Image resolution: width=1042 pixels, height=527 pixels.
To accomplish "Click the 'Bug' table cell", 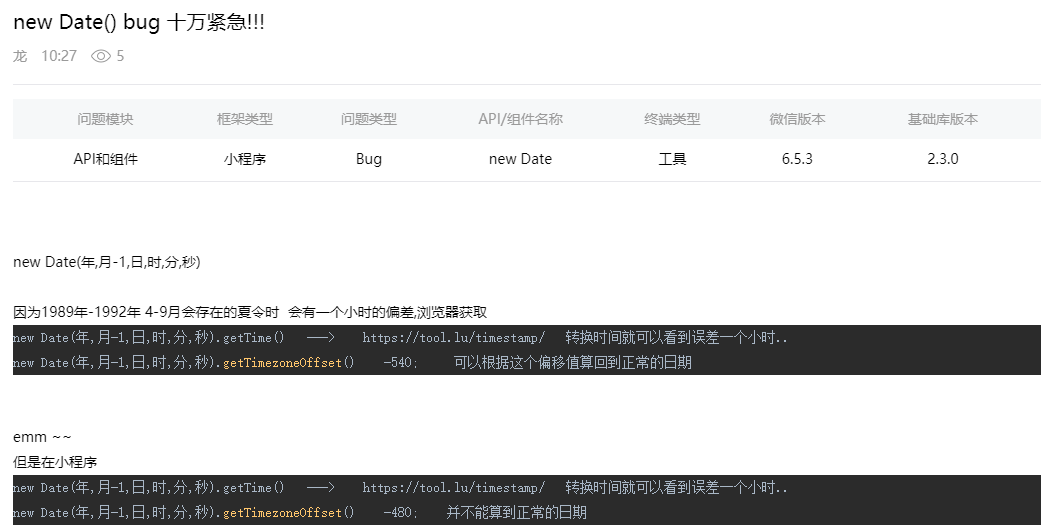I will tap(369, 159).
